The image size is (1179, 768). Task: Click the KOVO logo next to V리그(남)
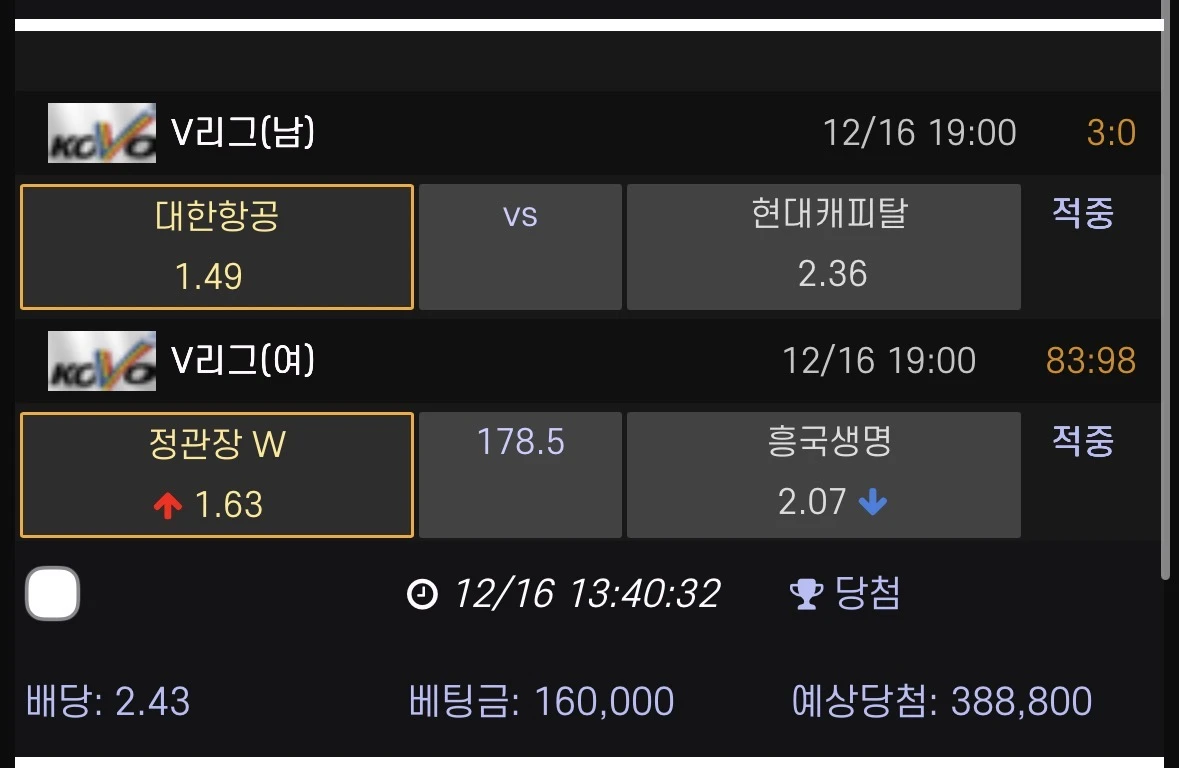(101, 131)
